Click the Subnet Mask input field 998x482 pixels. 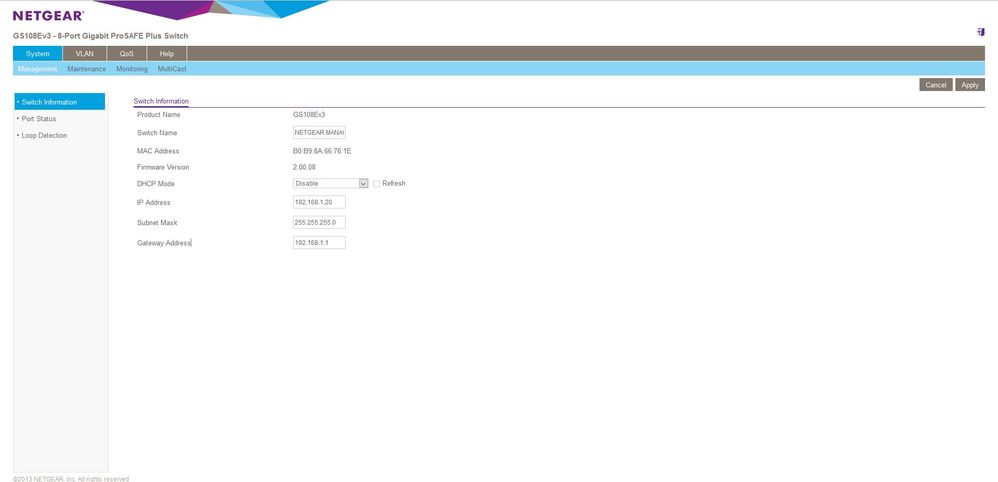[320, 223]
